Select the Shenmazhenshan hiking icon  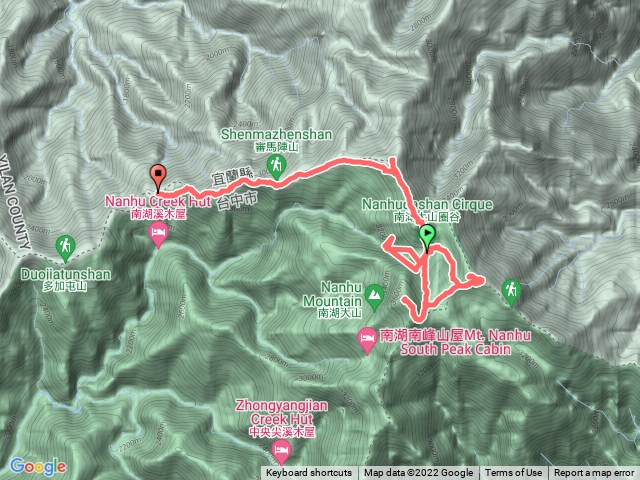click(276, 167)
